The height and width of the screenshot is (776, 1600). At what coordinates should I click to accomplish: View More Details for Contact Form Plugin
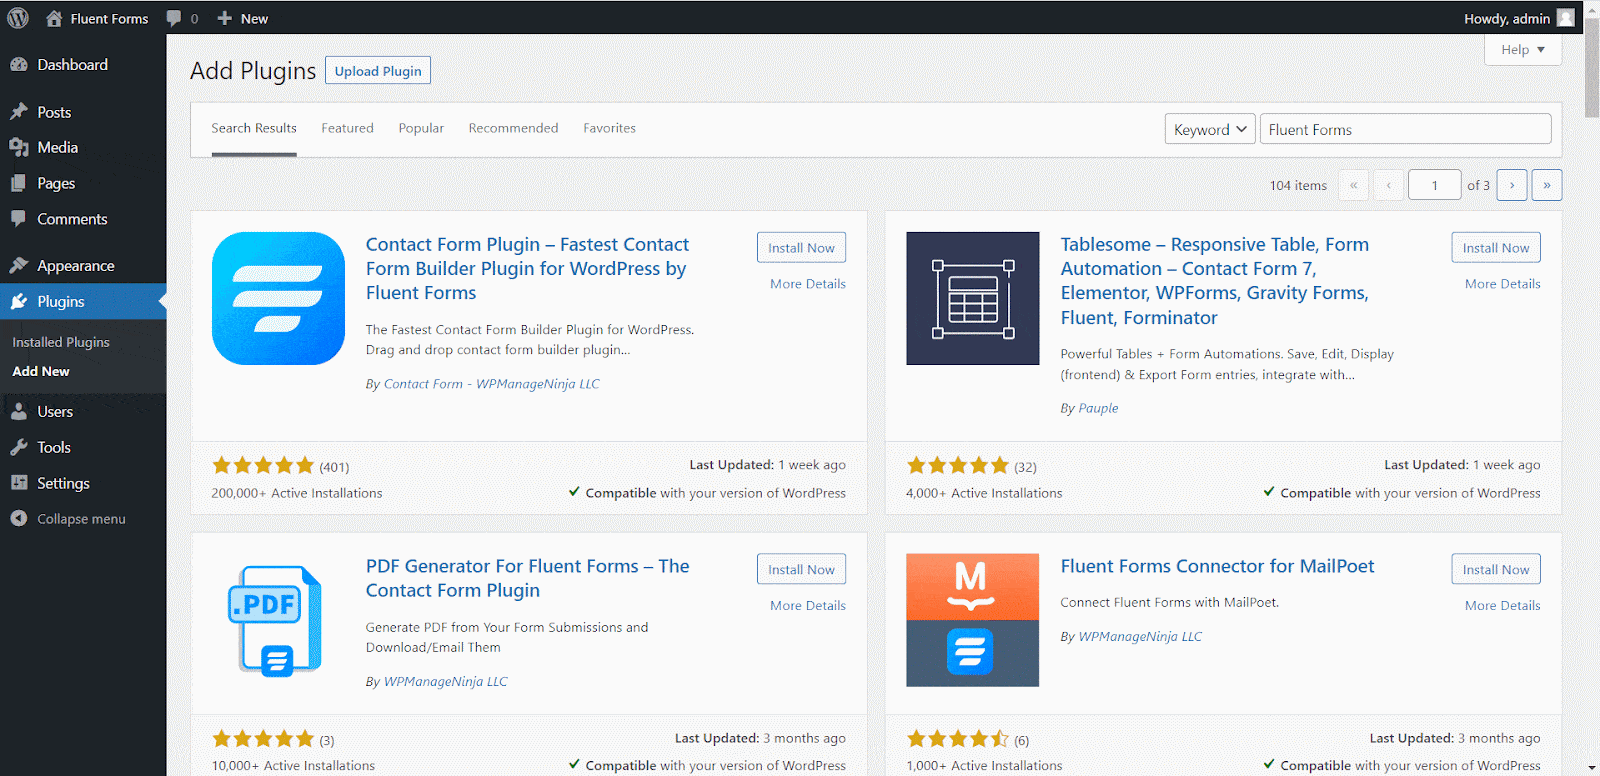(808, 284)
